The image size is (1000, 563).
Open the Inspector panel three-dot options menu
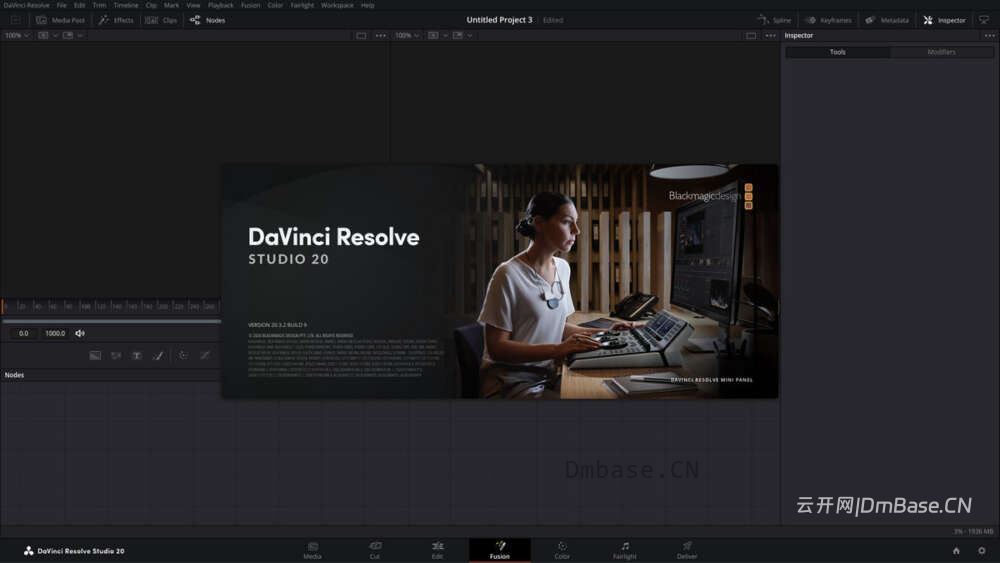point(989,35)
